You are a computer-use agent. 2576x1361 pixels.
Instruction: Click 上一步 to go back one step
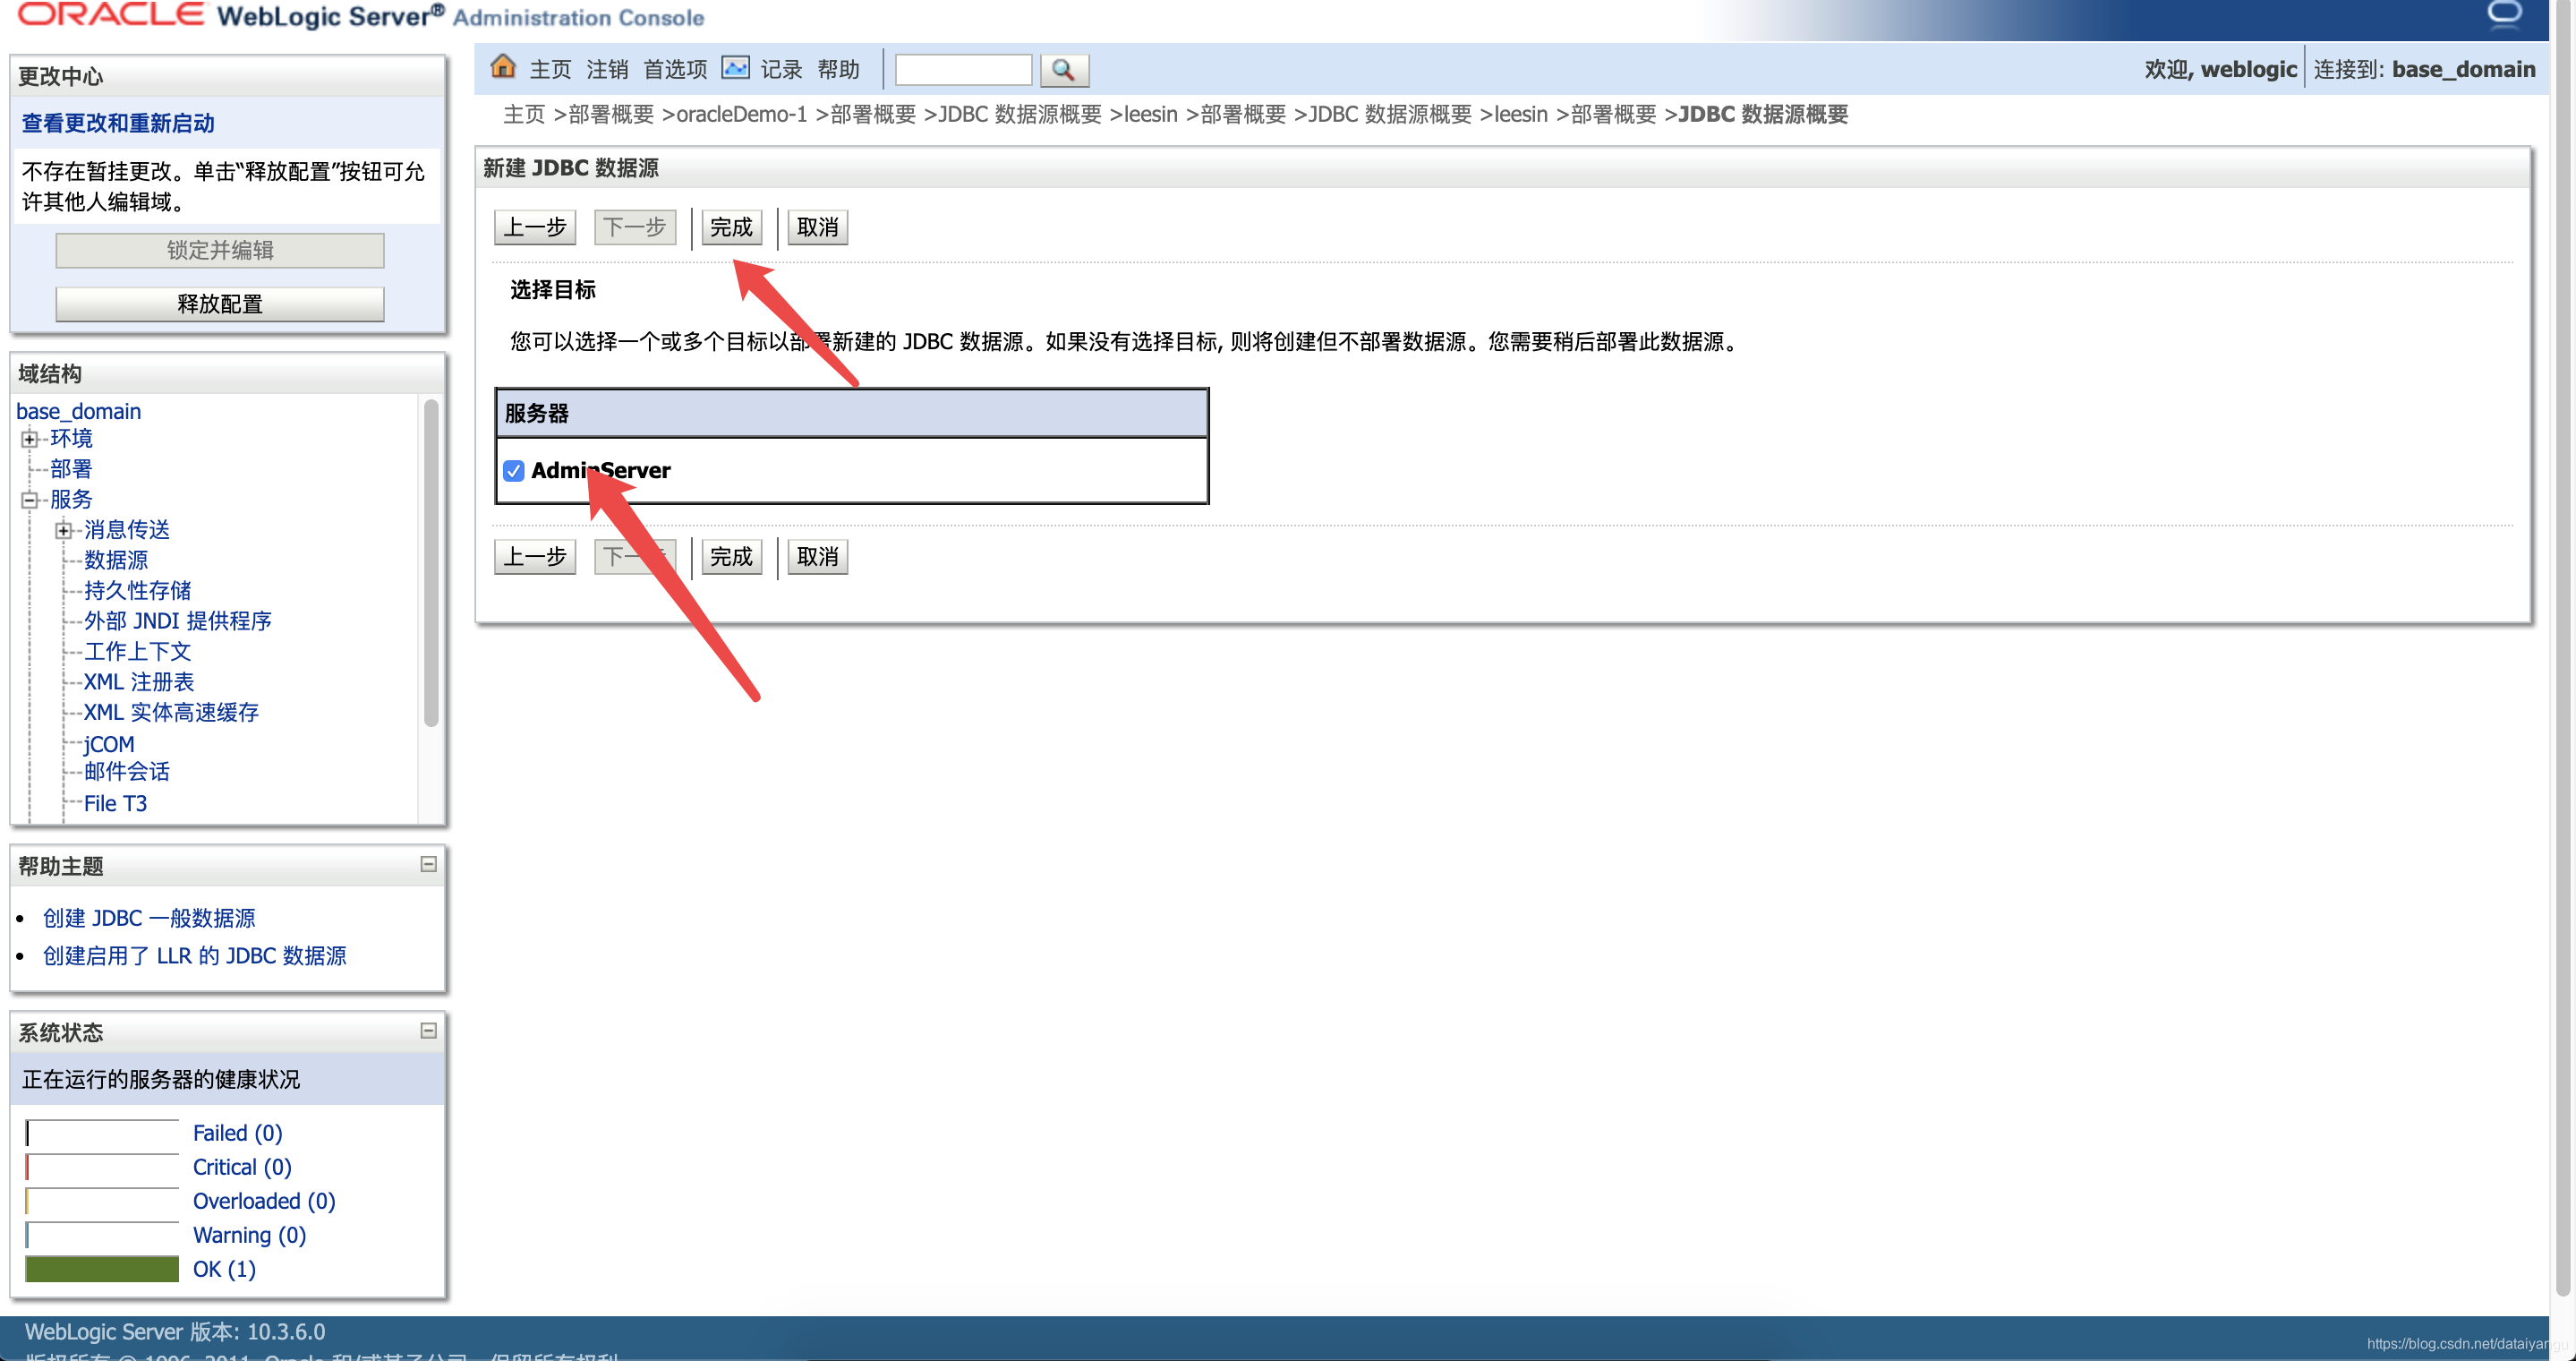point(533,227)
